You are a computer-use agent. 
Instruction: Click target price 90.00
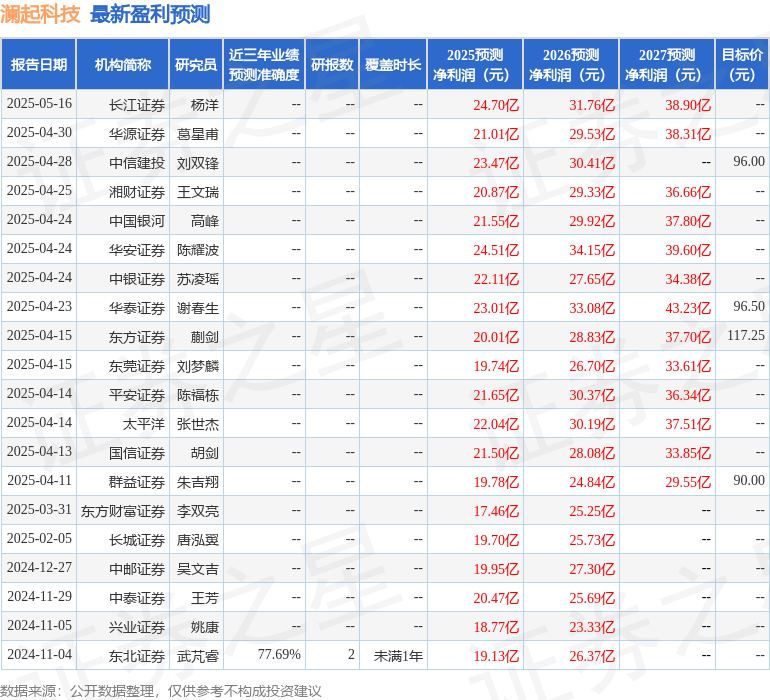[x=749, y=480]
